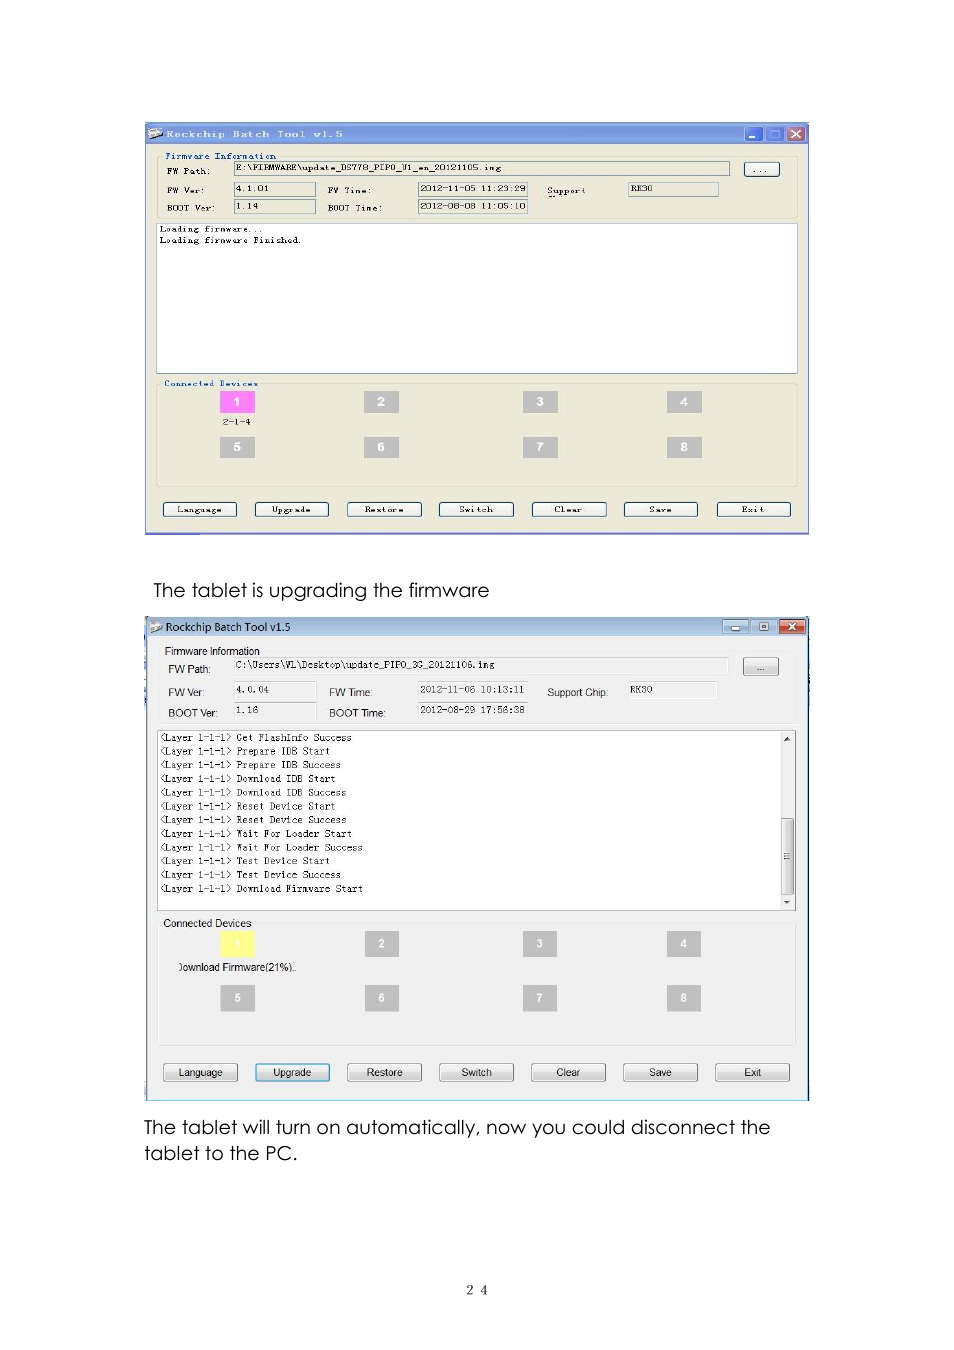This screenshot has height=1350, width=954.
Task: Click Switch button in the downloading window
Action: [476, 1072]
